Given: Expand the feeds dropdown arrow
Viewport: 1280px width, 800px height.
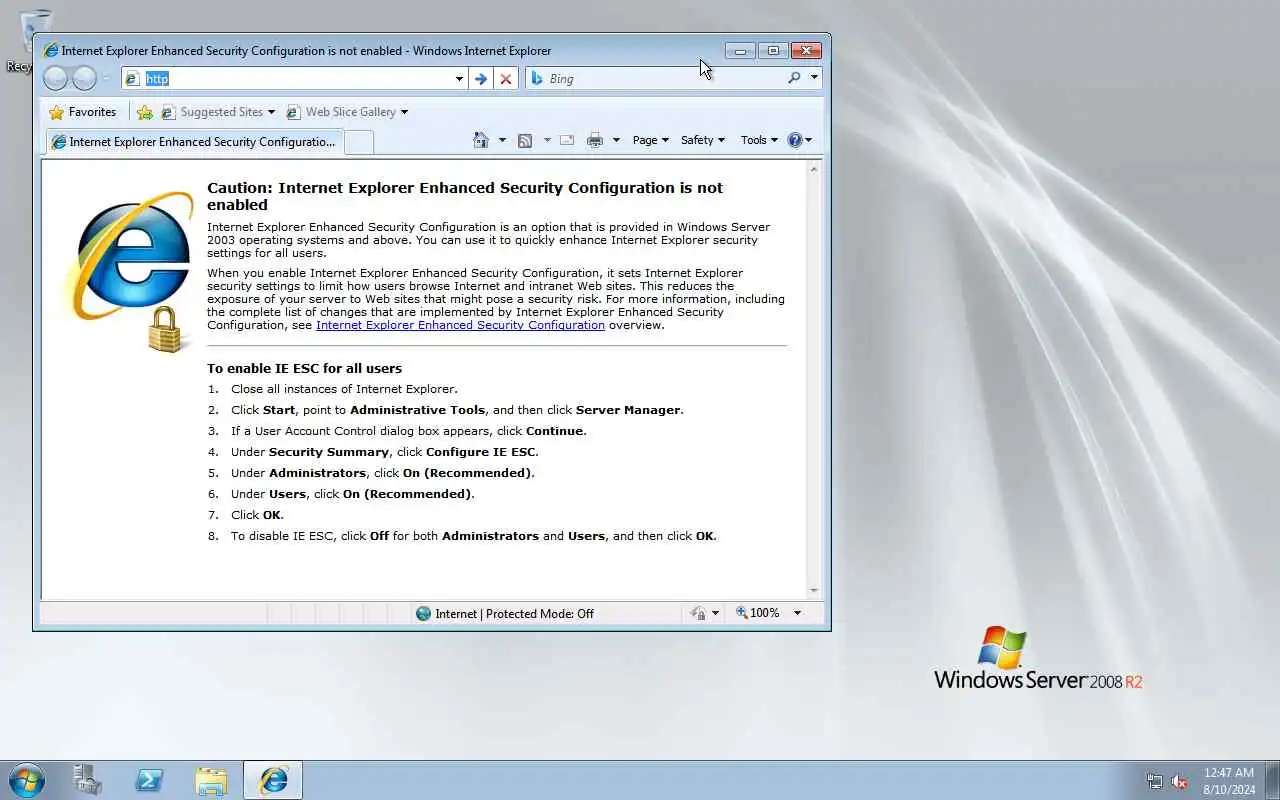Looking at the screenshot, I should tap(547, 140).
